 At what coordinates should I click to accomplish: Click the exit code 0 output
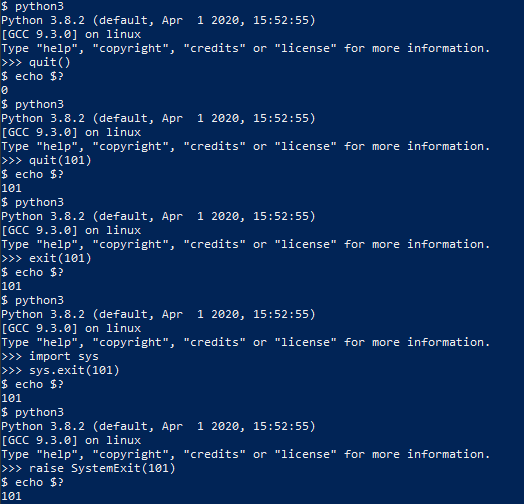click(x=4, y=90)
